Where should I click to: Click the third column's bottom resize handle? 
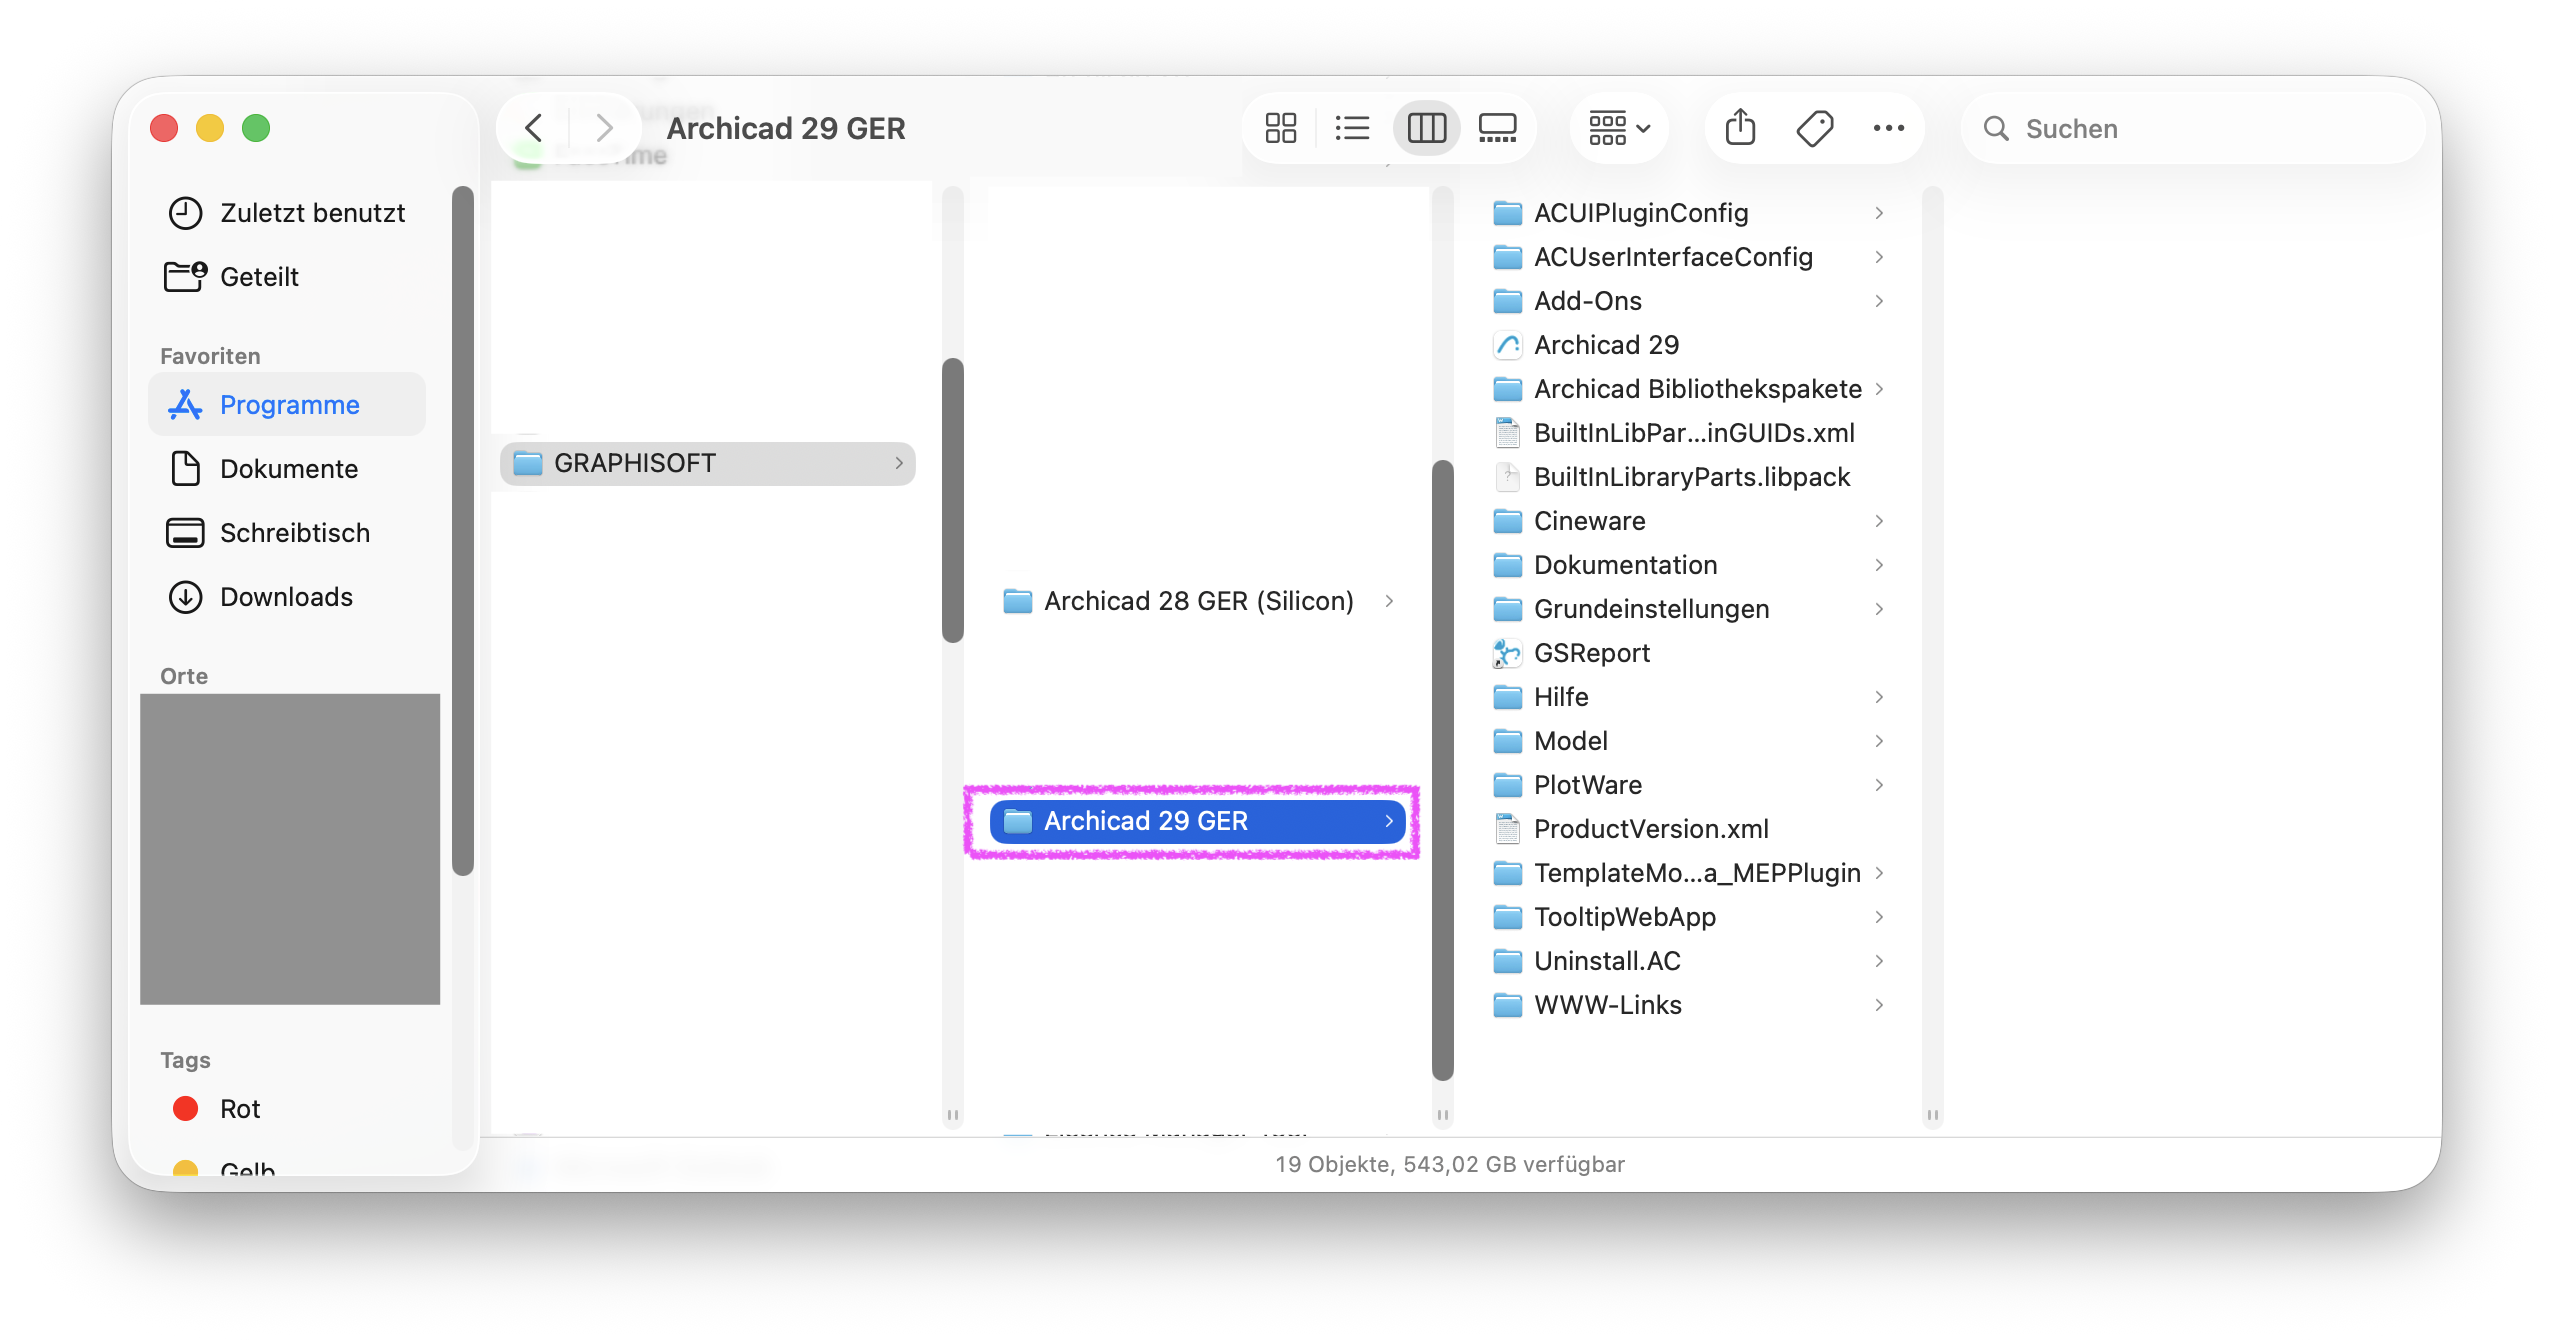1932,1114
